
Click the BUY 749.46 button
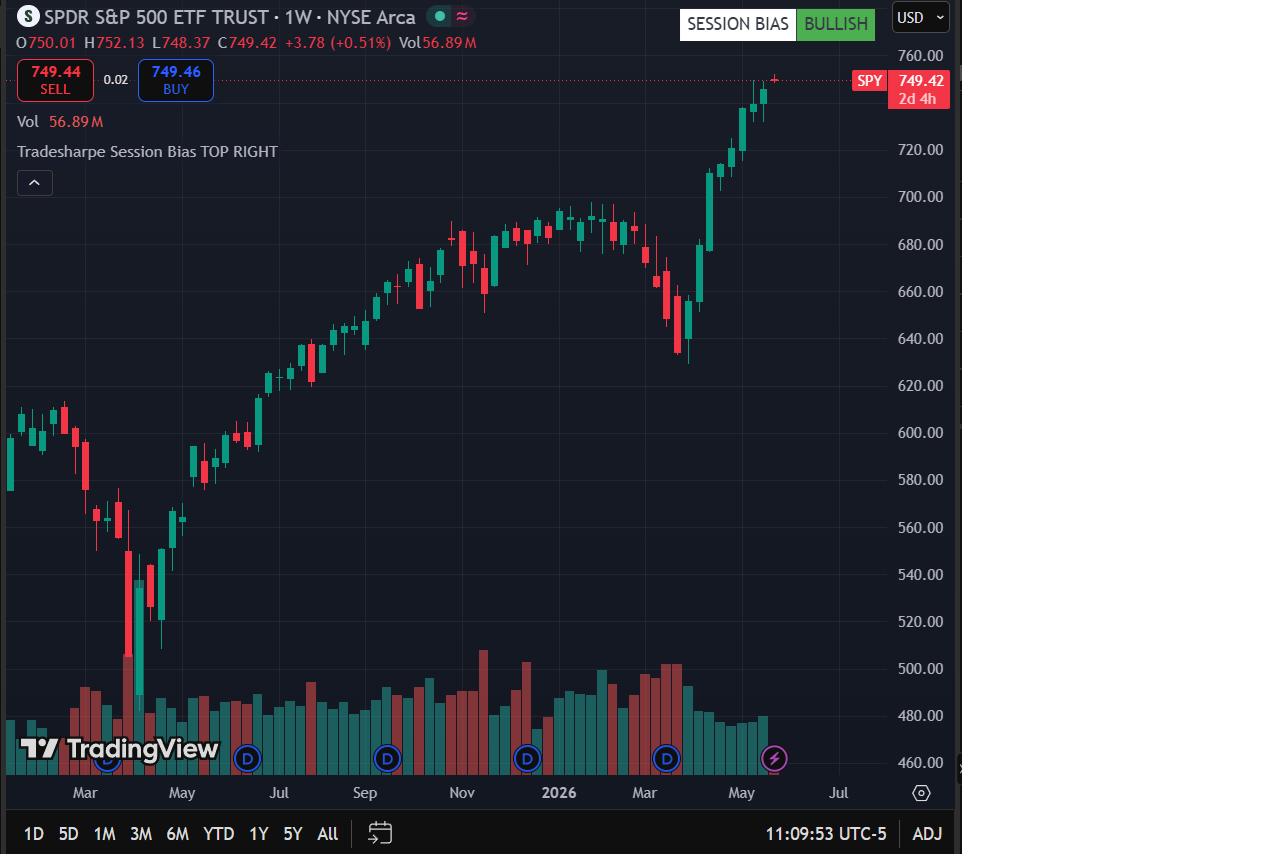point(176,80)
